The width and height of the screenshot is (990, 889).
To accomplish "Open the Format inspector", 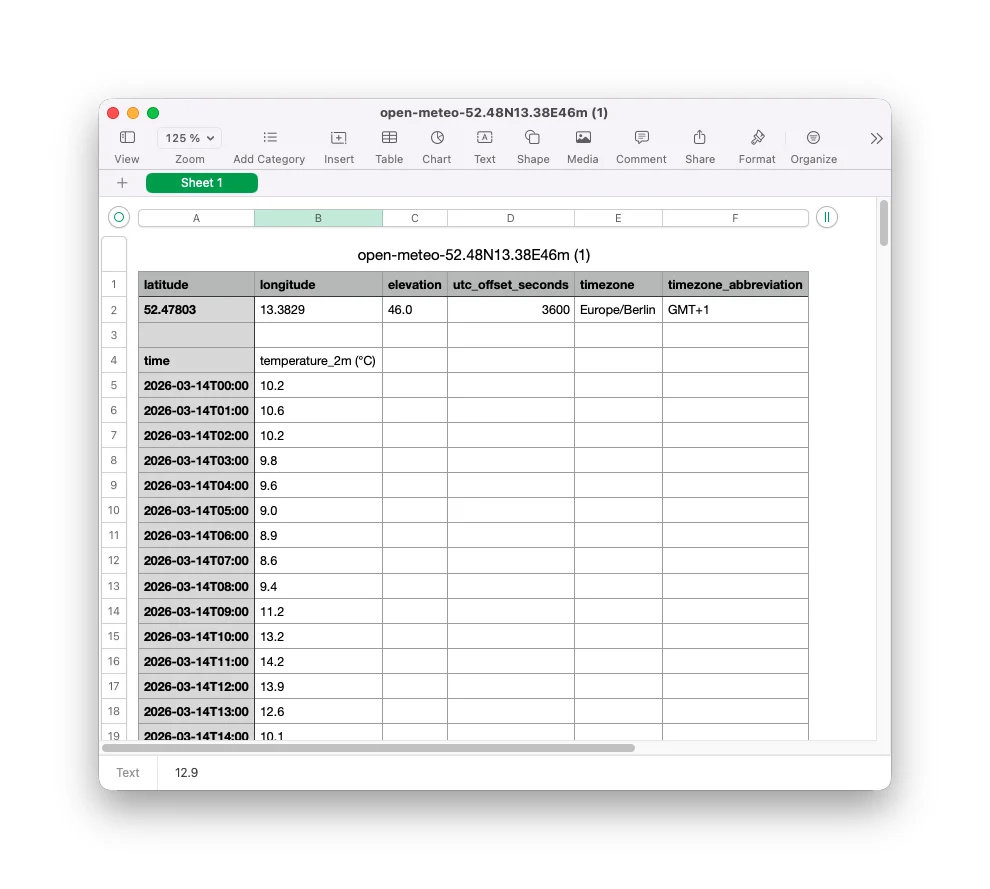I will click(x=756, y=141).
